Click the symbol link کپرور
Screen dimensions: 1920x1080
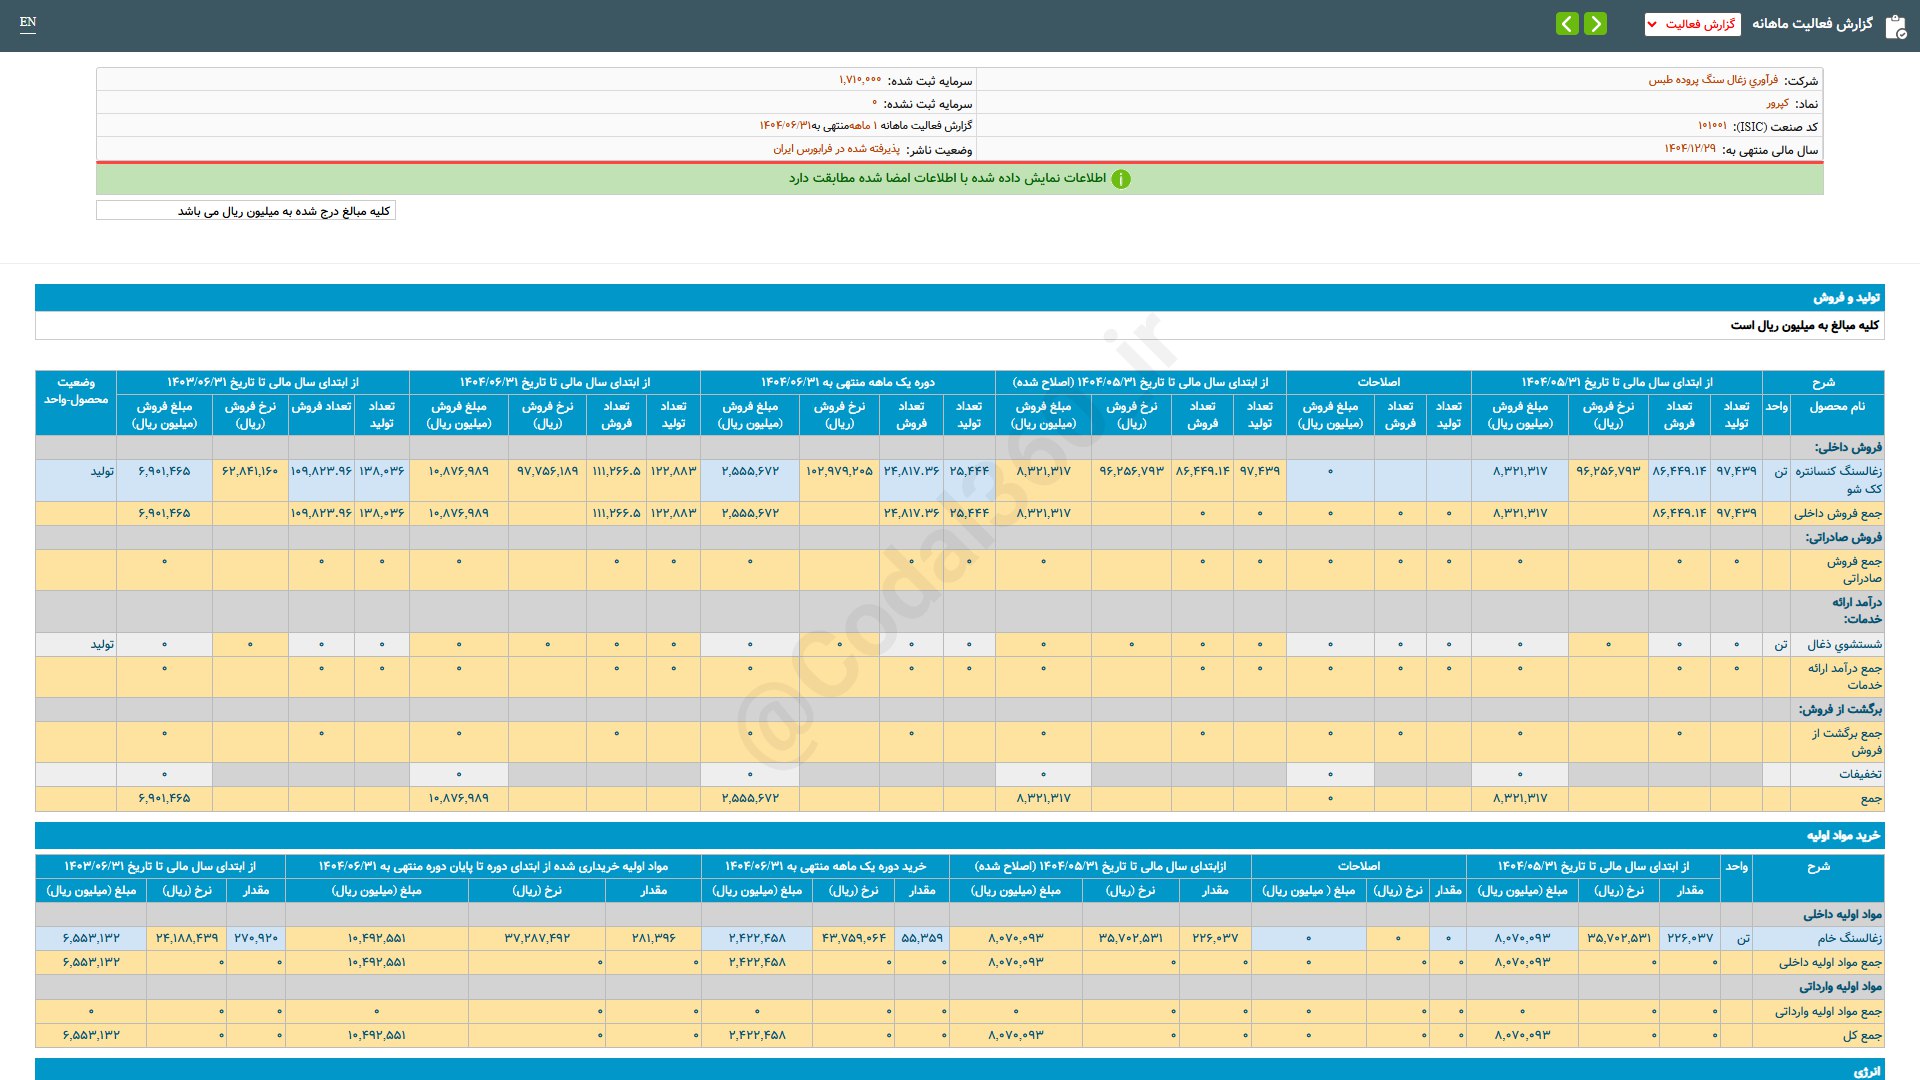point(1777,103)
